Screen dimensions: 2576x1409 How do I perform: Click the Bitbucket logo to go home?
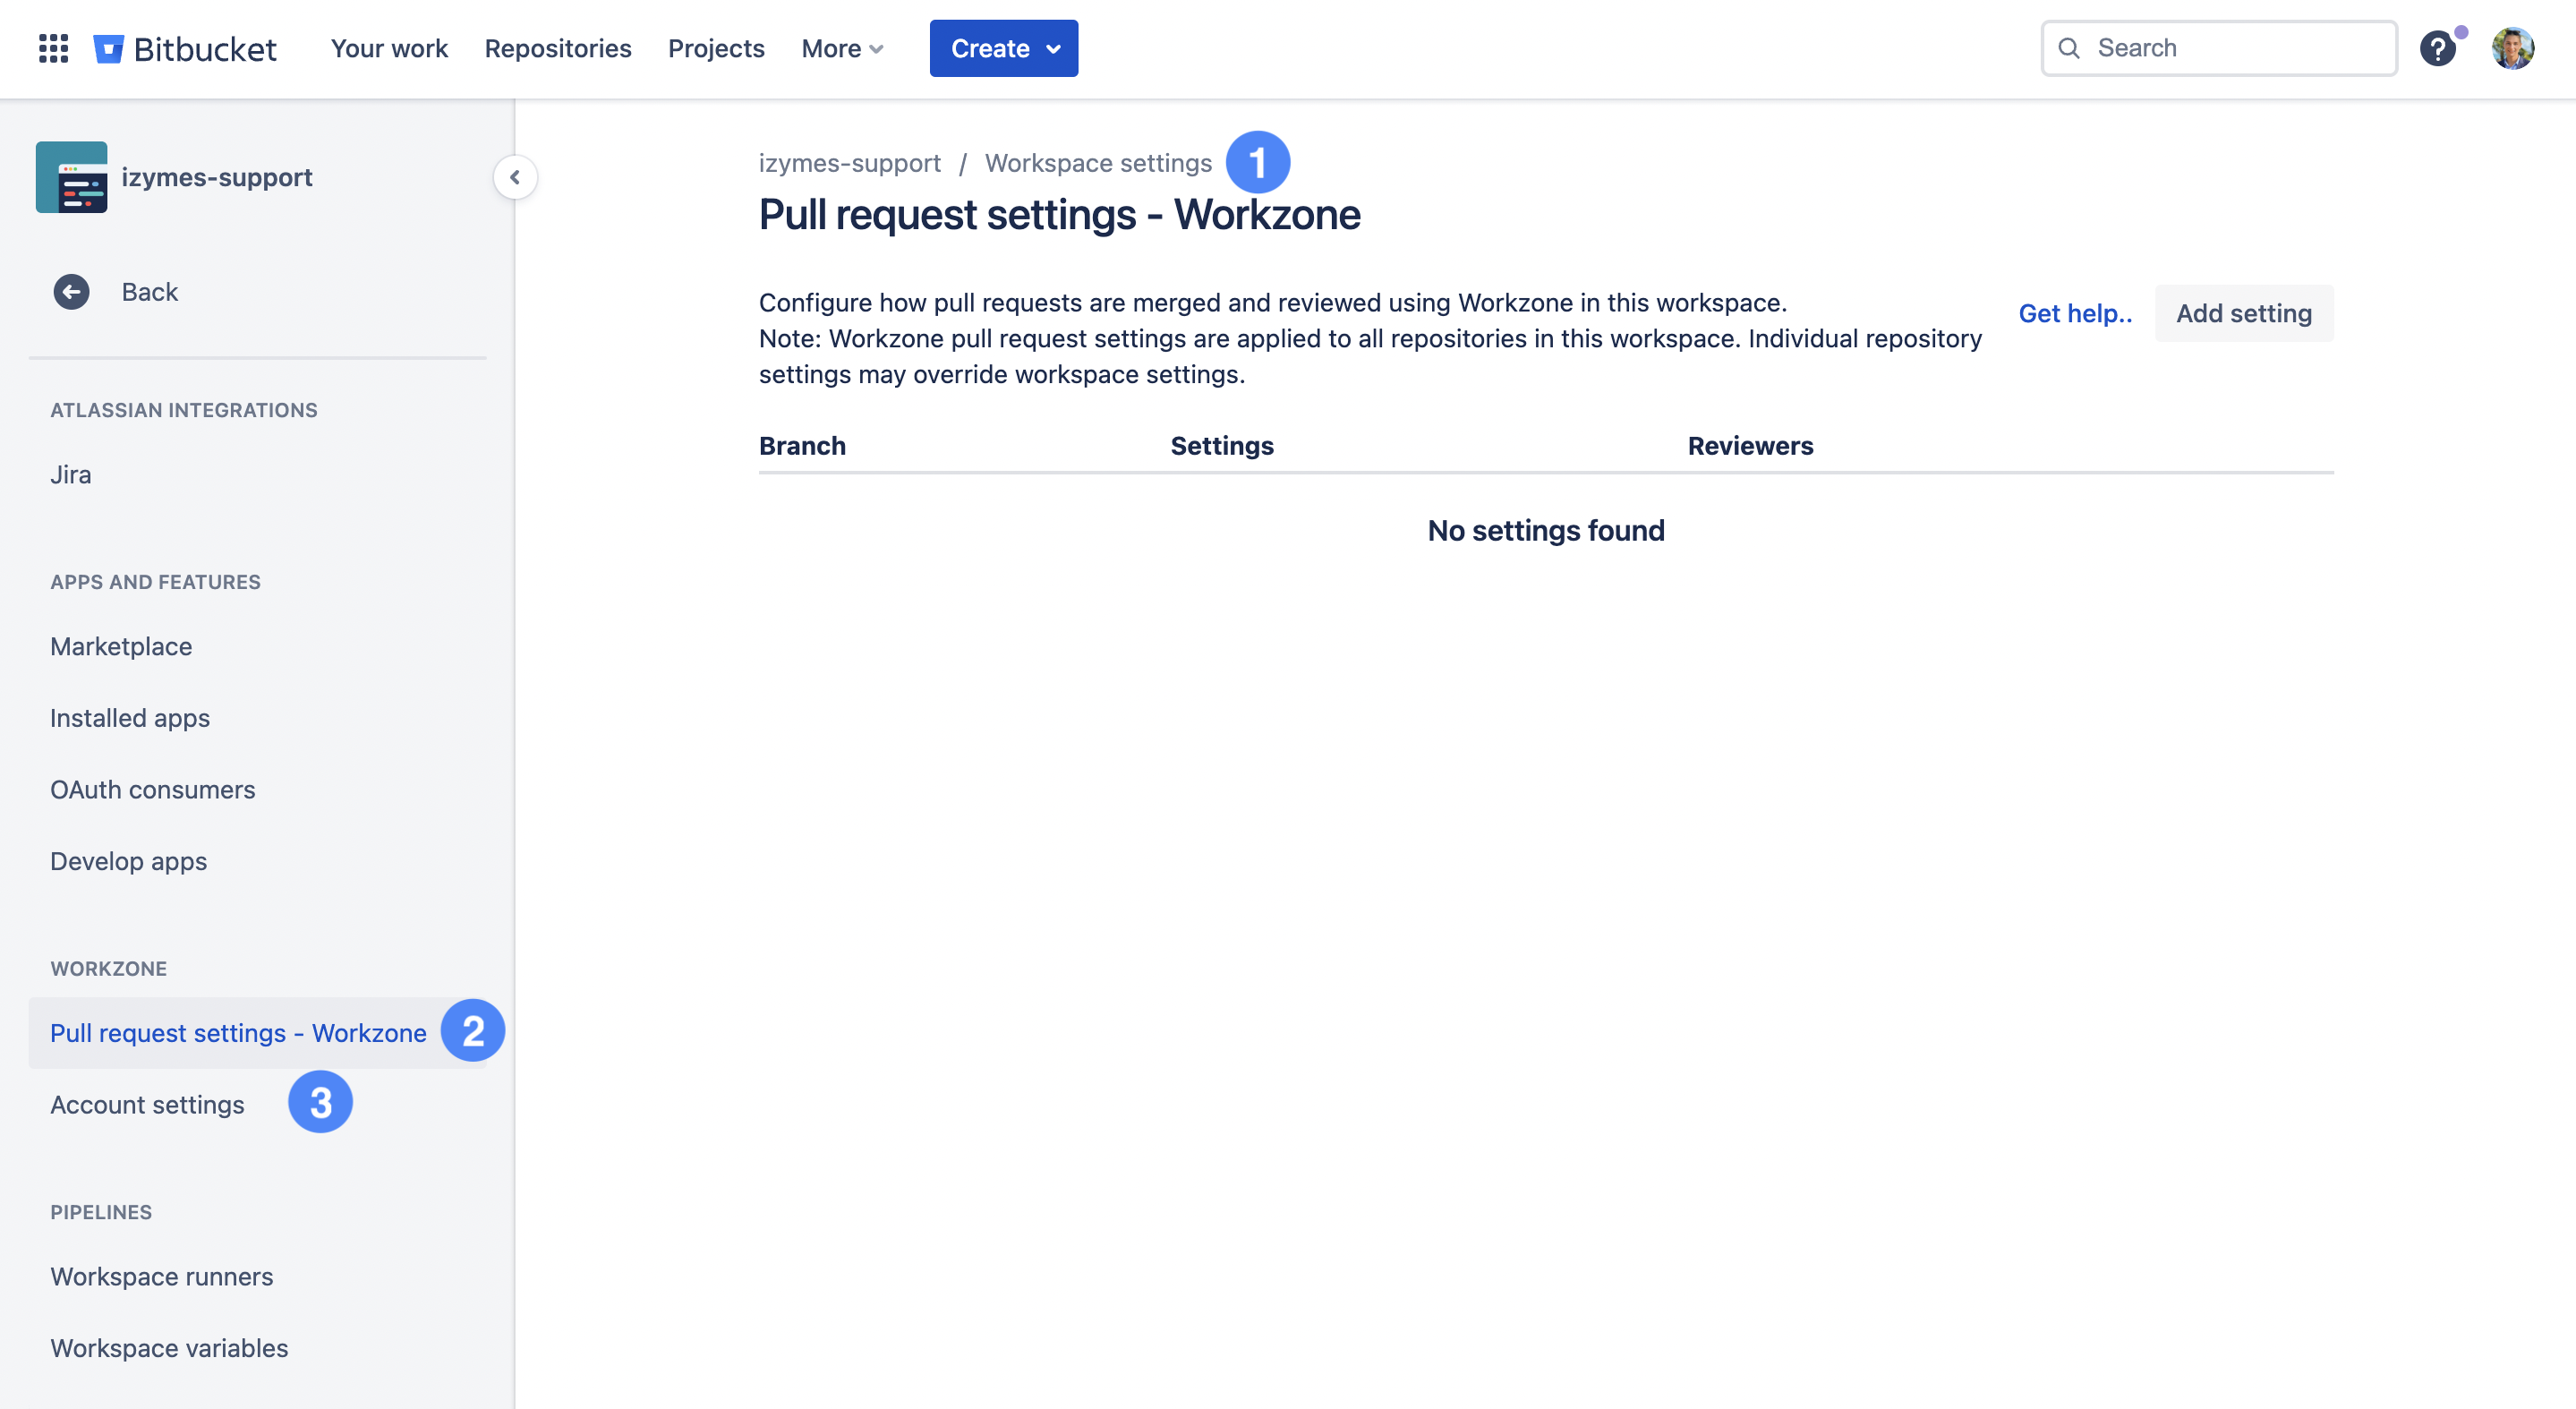(188, 48)
